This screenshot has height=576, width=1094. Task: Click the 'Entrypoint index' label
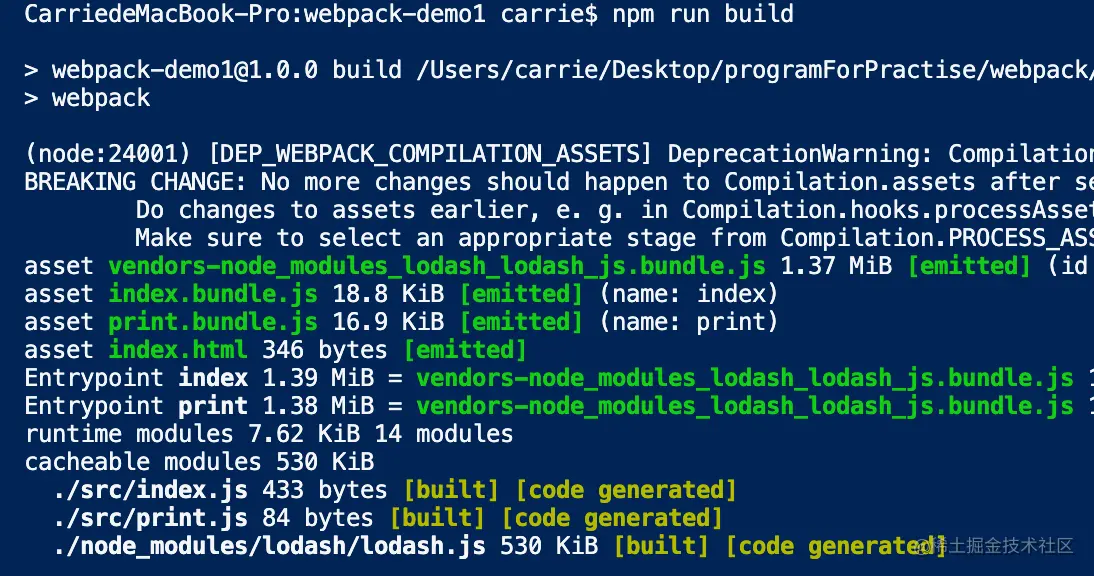point(136,378)
